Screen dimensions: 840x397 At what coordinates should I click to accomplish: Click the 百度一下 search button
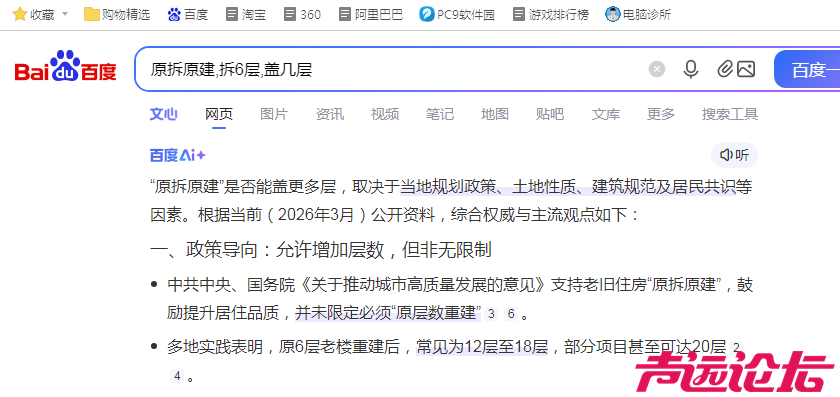point(807,69)
